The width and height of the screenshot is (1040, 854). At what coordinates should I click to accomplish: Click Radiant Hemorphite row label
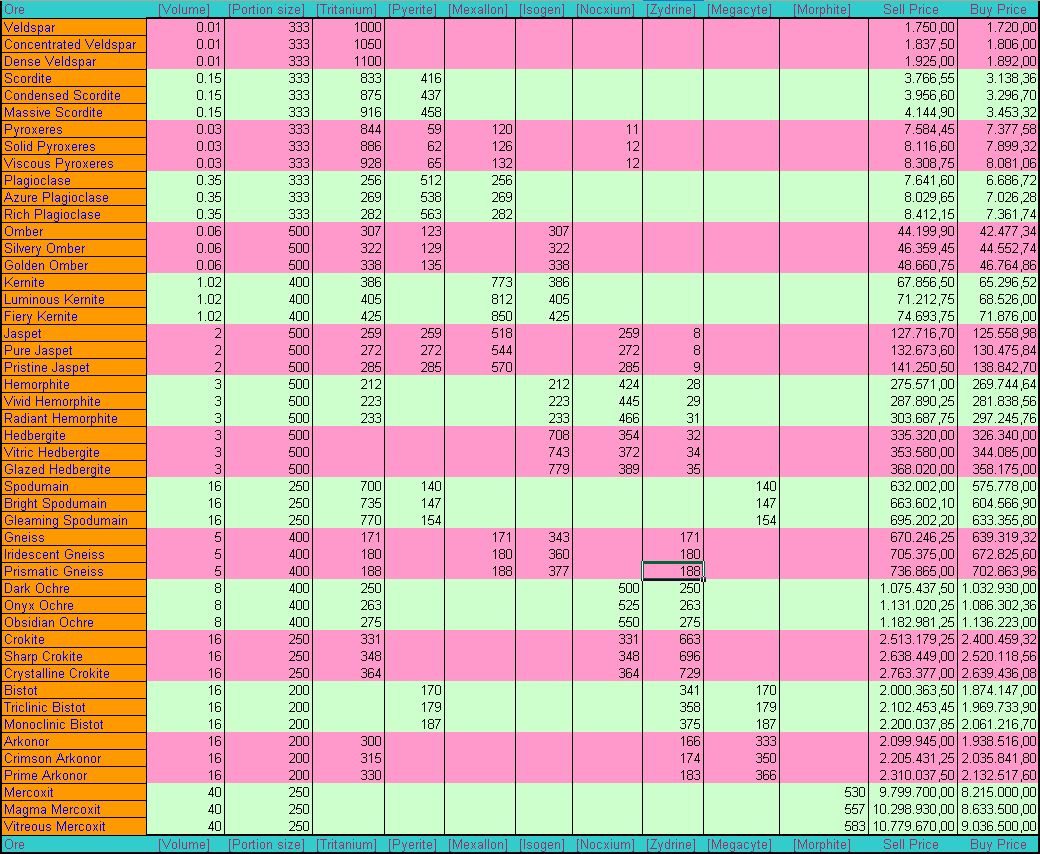coord(73,418)
